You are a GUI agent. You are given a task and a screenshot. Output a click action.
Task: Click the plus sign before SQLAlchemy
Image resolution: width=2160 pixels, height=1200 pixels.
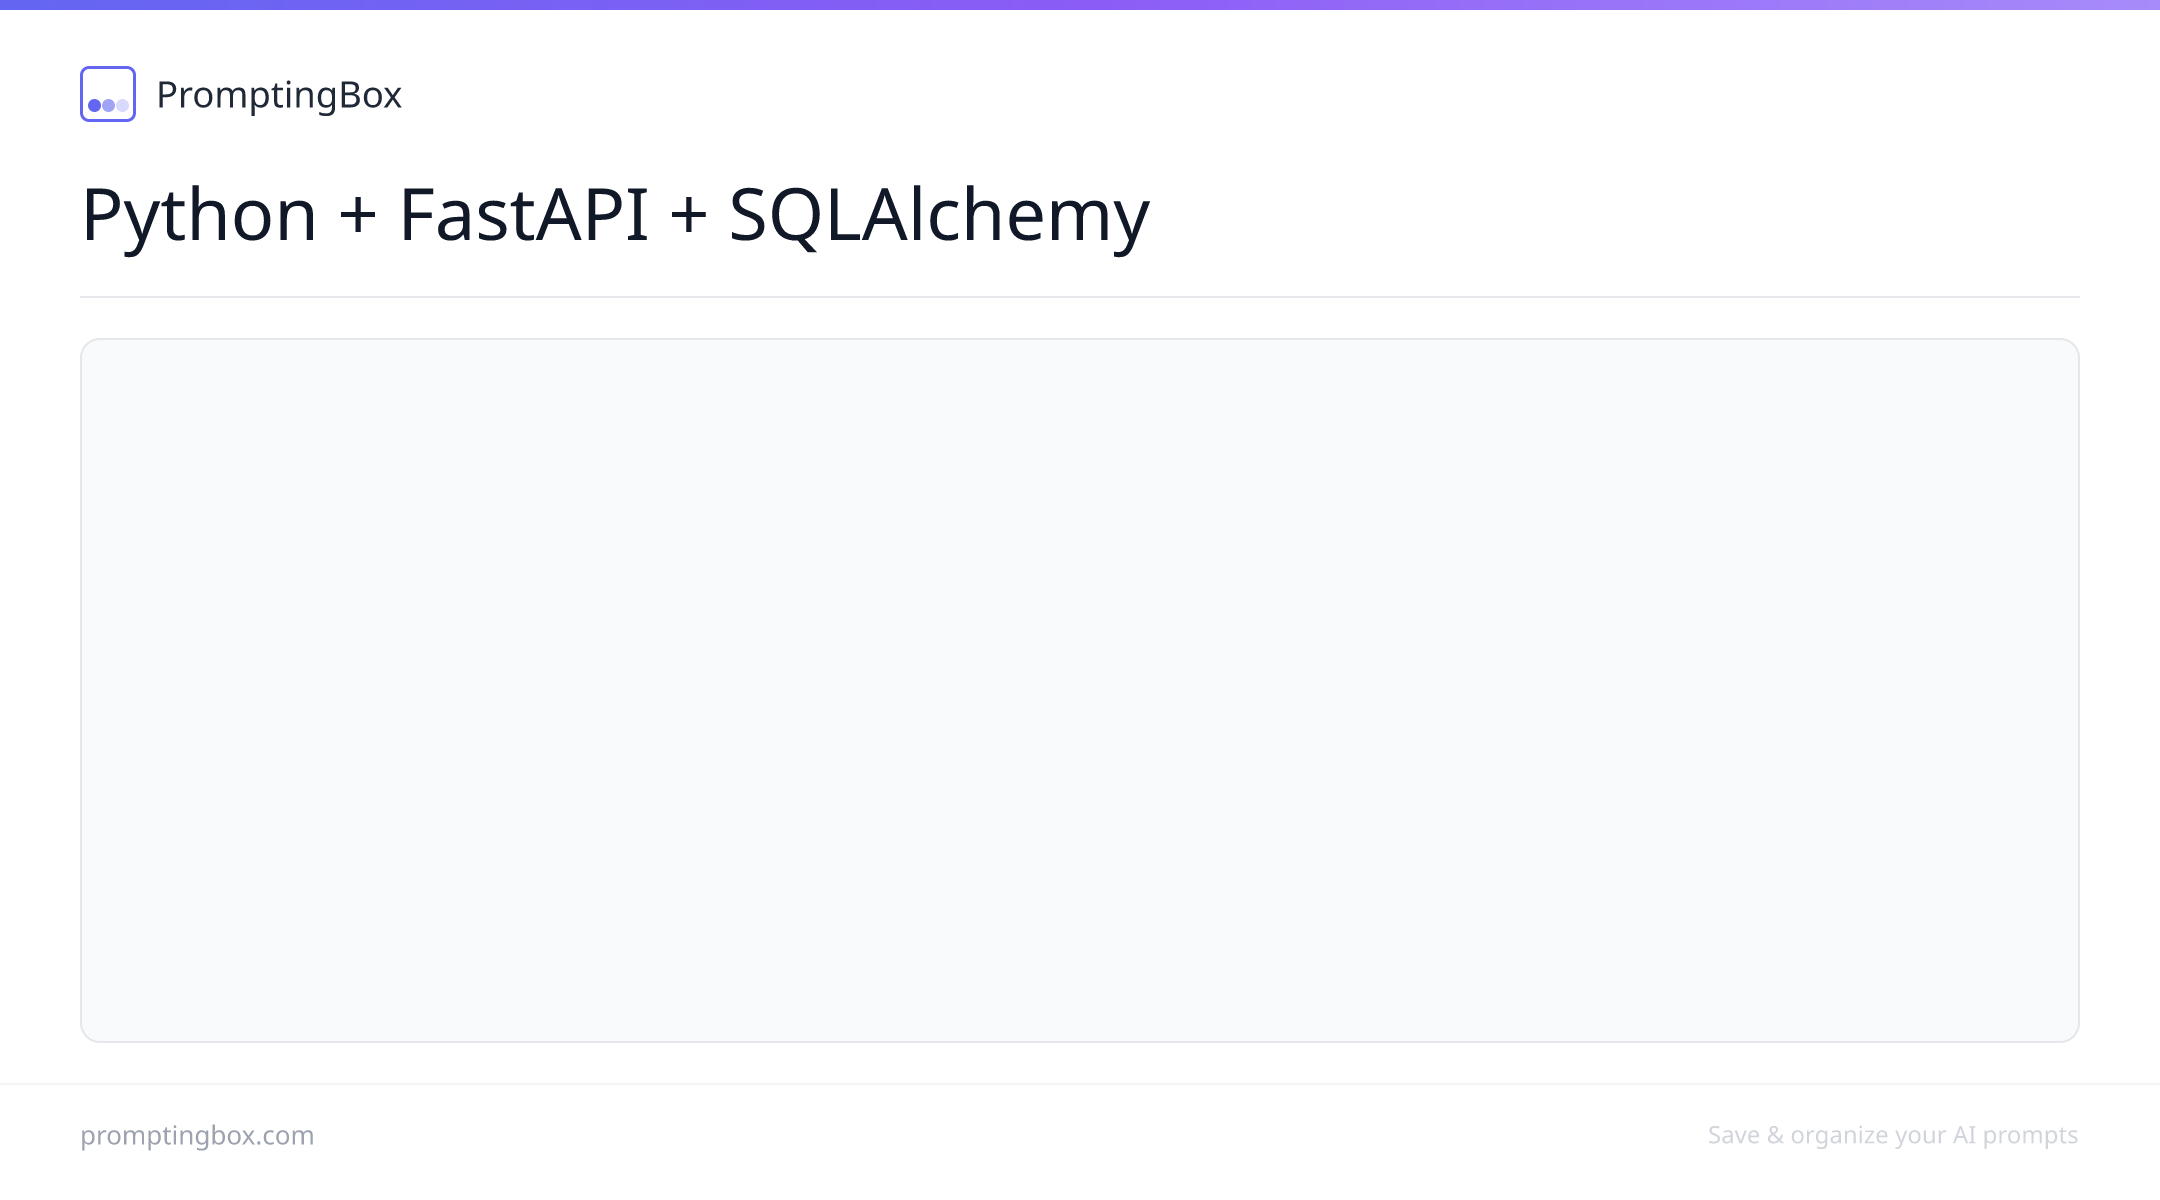click(689, 216)
